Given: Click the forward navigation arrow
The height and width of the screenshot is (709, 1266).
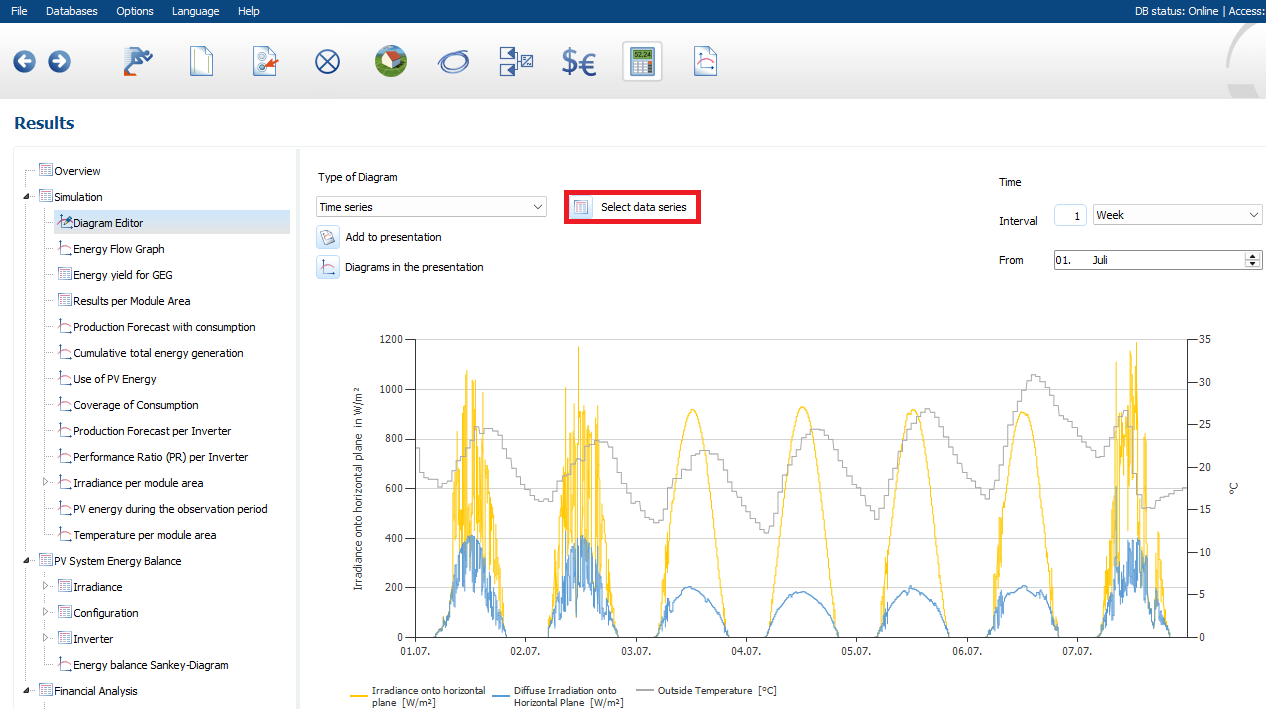Looking at the screenshot, I should [59, 62].
